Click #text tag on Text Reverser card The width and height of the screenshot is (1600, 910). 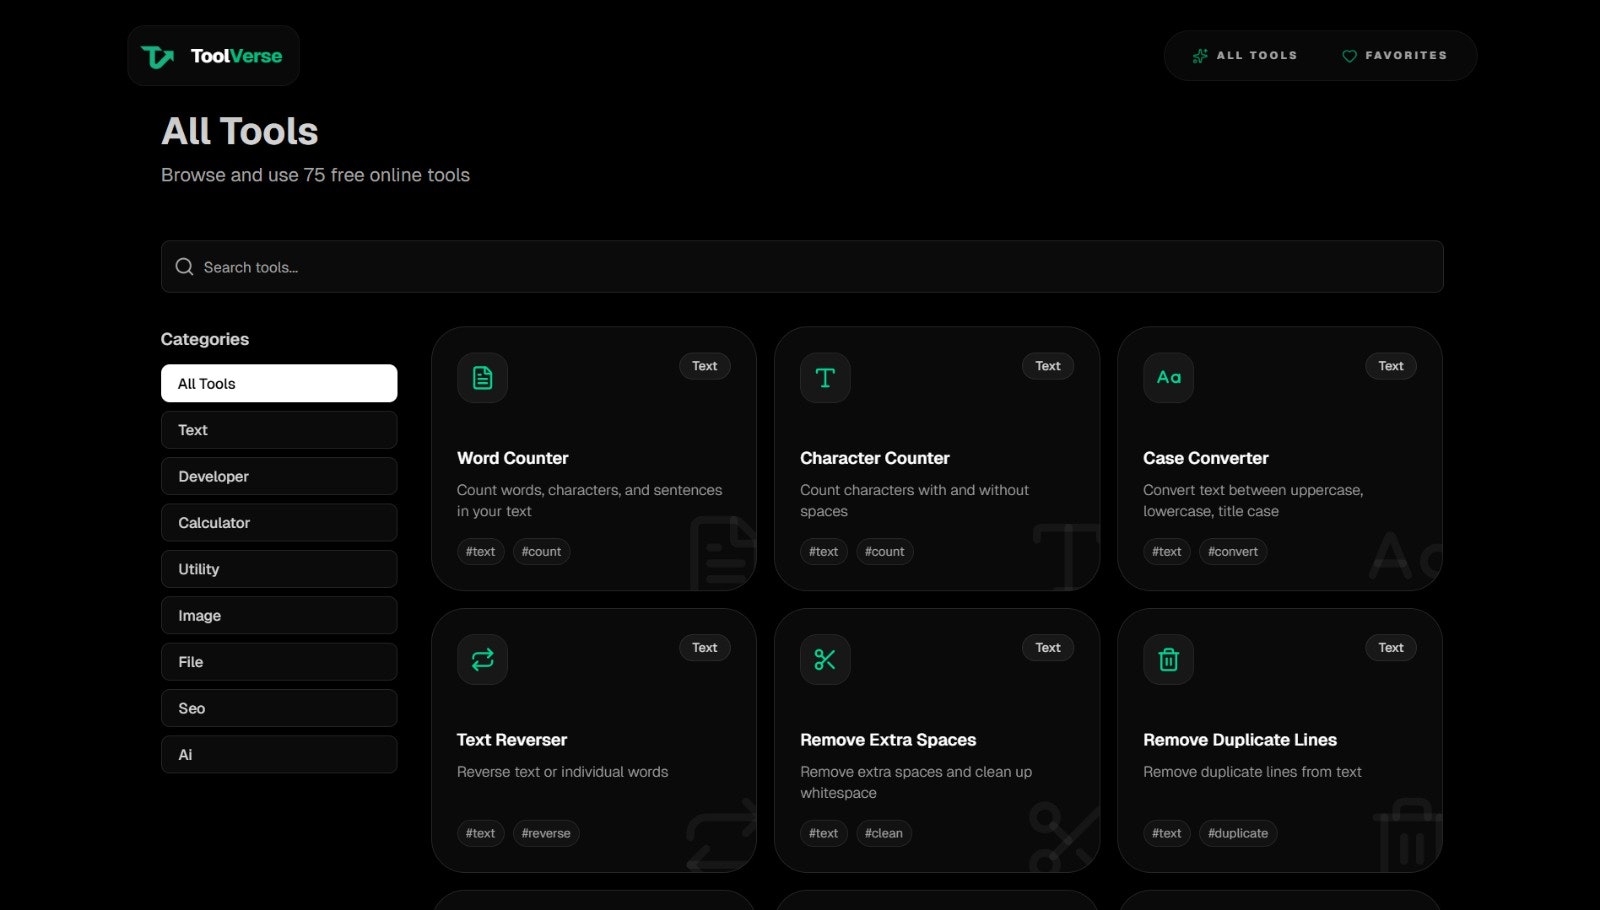pyautogui.click(x=480, y=834)
